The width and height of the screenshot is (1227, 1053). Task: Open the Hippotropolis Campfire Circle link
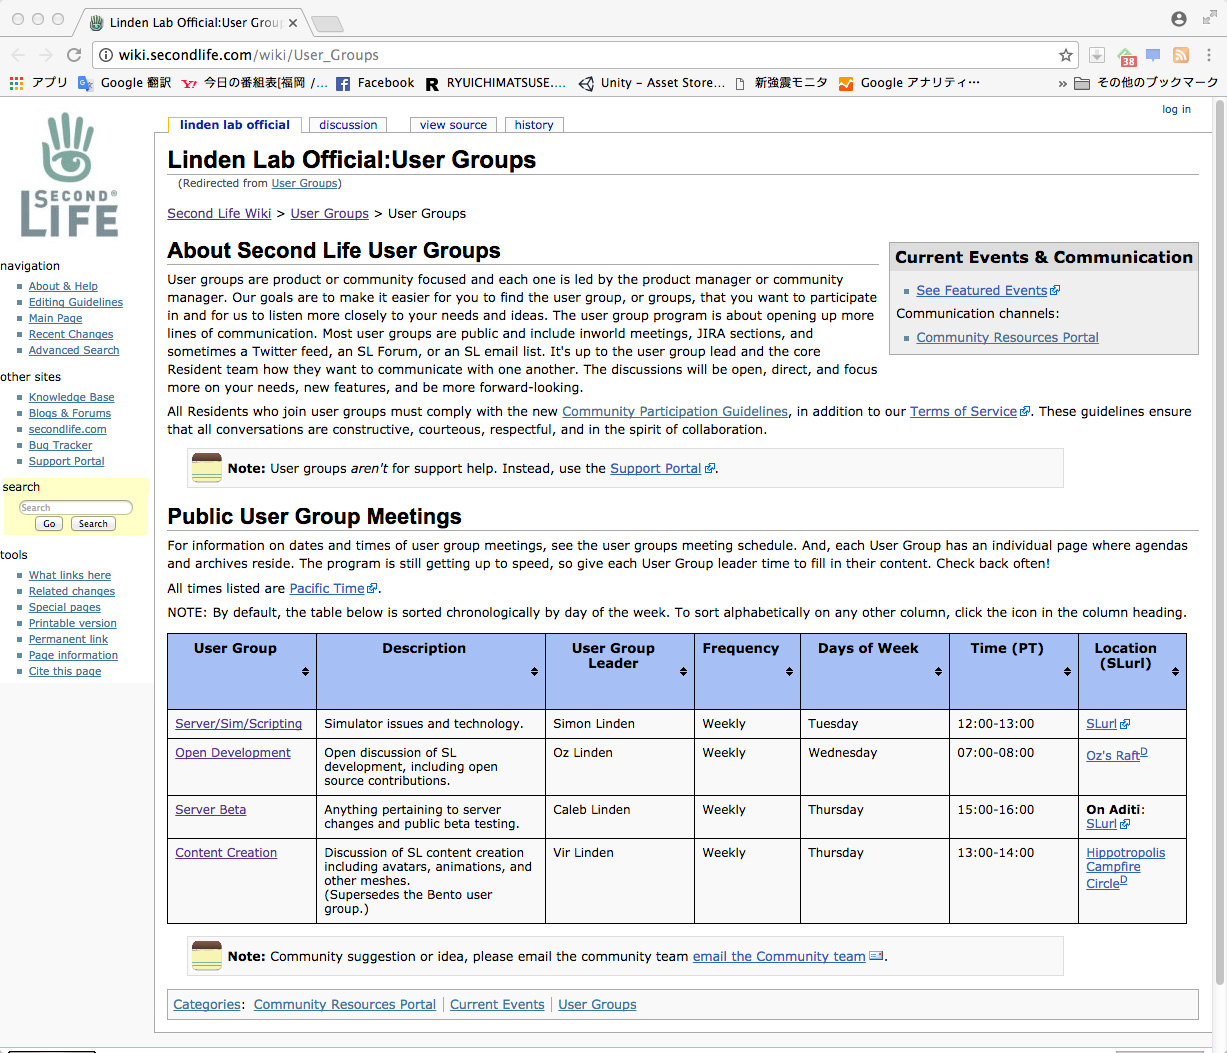click(x=1125, y=868)
